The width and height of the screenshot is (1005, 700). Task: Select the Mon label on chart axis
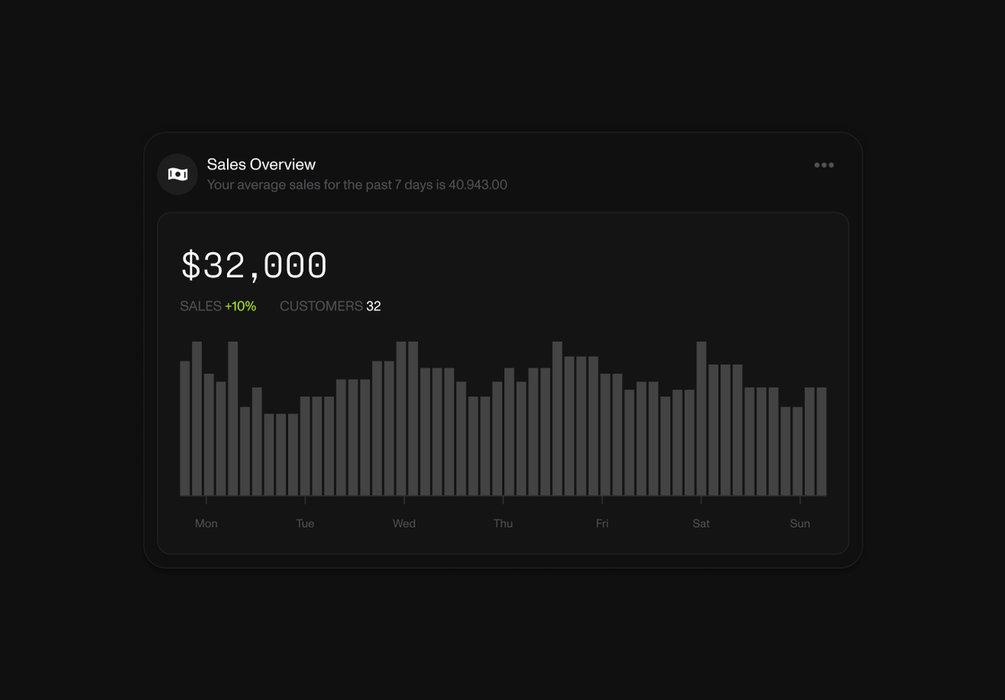tap(206, 523)
